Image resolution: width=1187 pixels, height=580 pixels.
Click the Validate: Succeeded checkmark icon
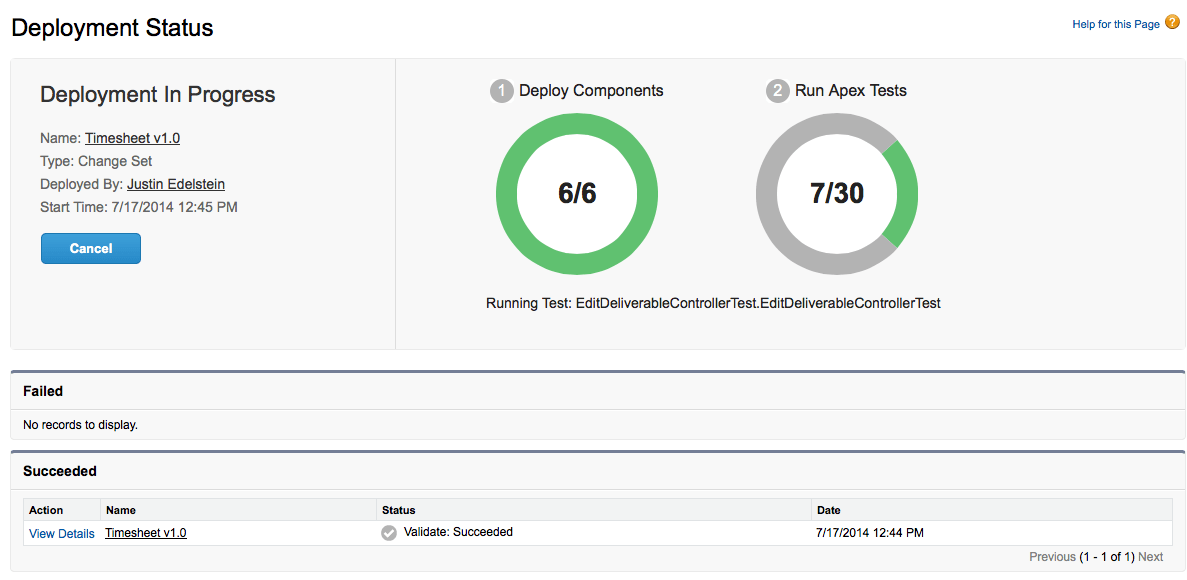click(x=388, y=532)
